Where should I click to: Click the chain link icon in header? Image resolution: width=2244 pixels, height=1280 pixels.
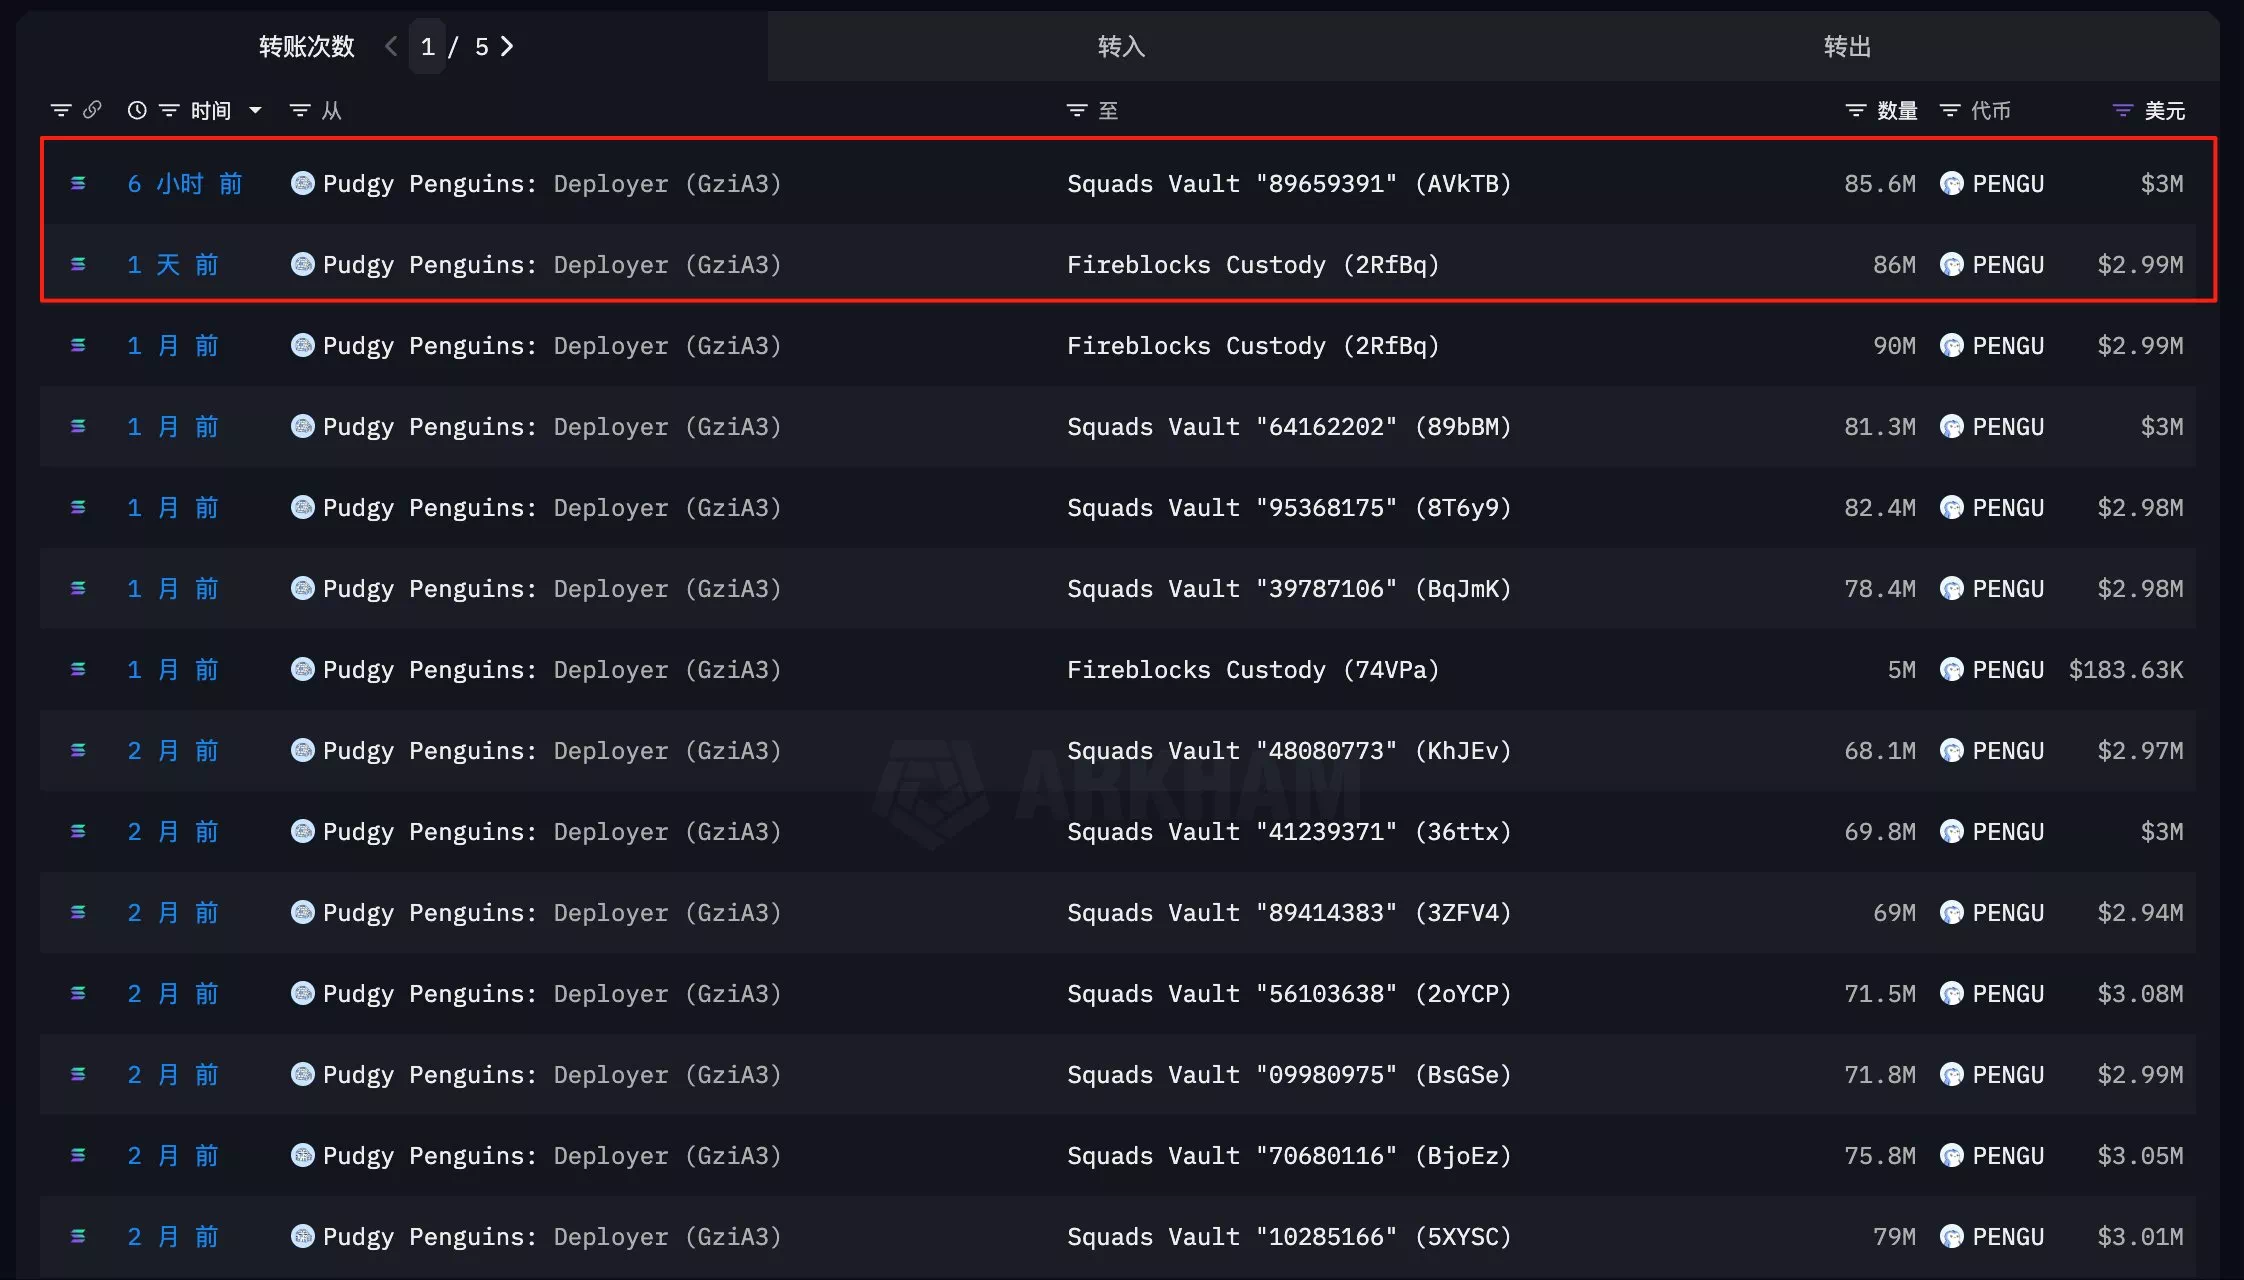[x=92, y=110]
